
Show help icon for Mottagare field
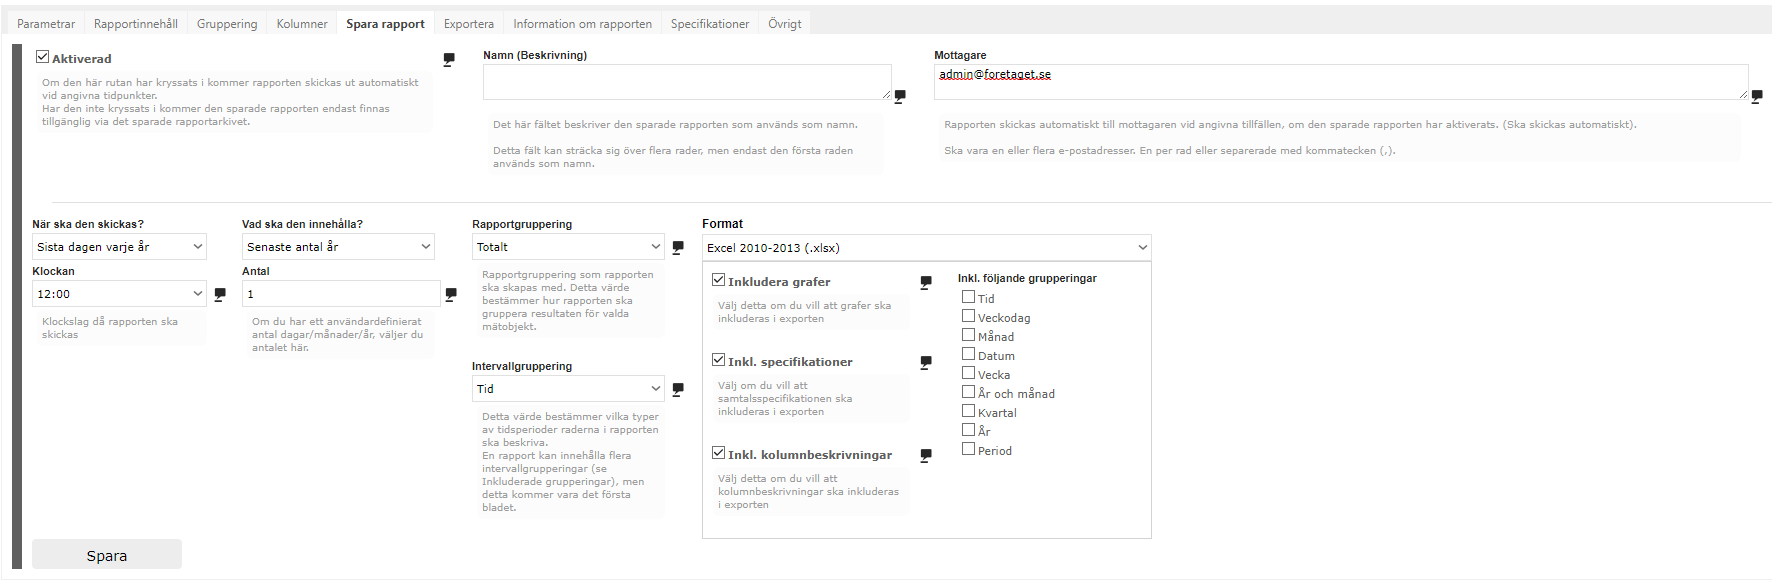pyautogui.click(x=1757, y=96)
